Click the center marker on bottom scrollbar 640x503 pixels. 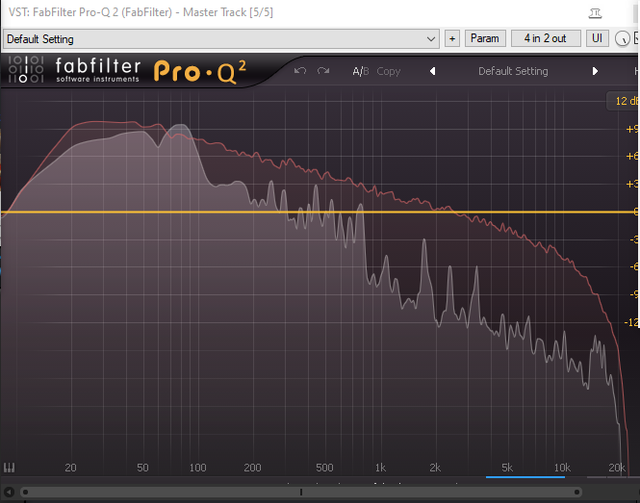click(x=301, y=492)
